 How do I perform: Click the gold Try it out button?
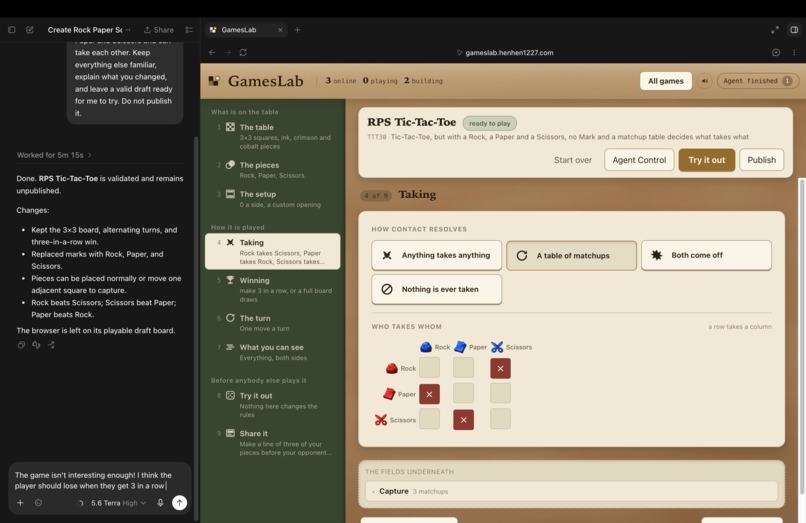tap(707, 160)
